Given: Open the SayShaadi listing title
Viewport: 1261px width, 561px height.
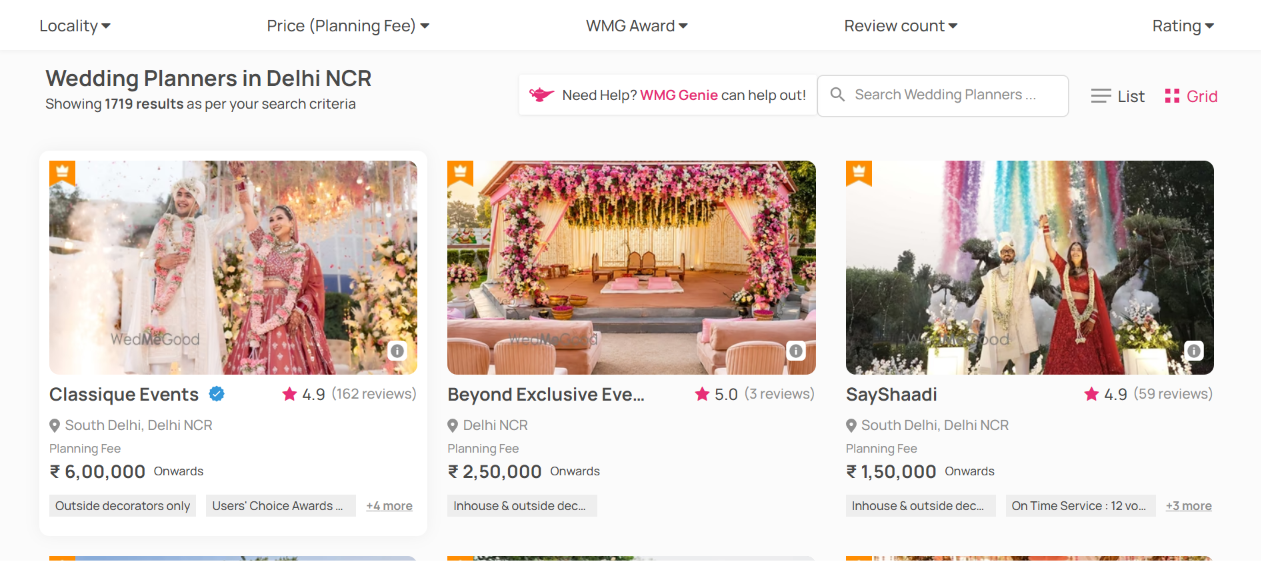Looking at the screenshot, I should point(891,394).
